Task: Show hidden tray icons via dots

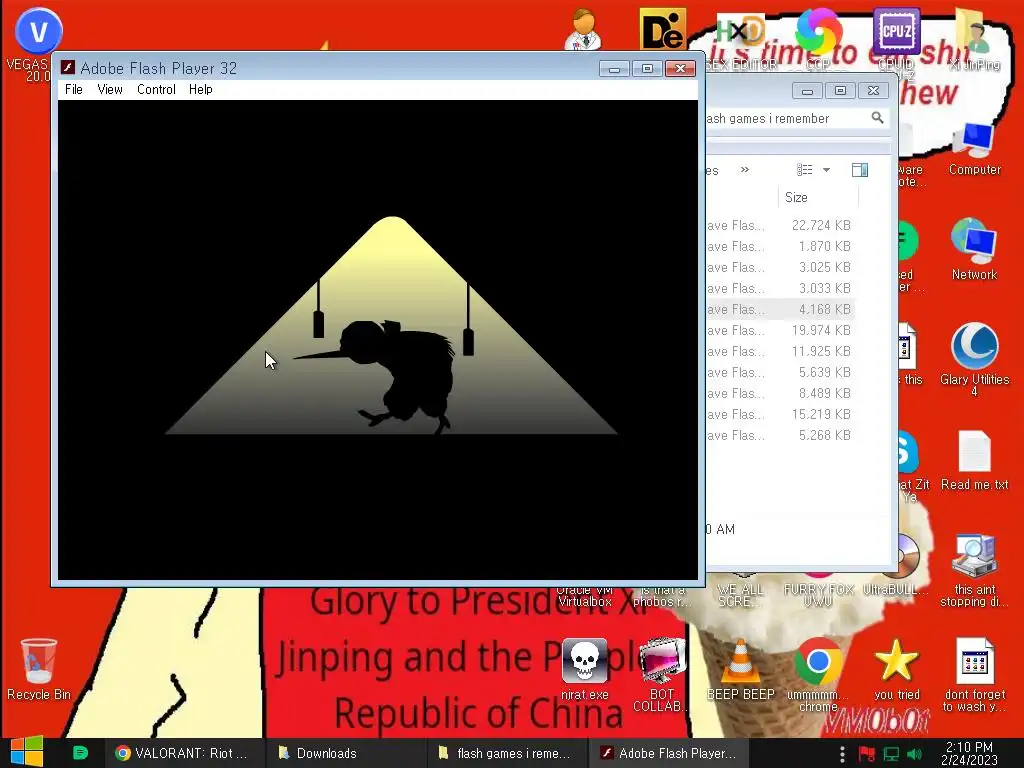Action: click(x=842, y=754)
